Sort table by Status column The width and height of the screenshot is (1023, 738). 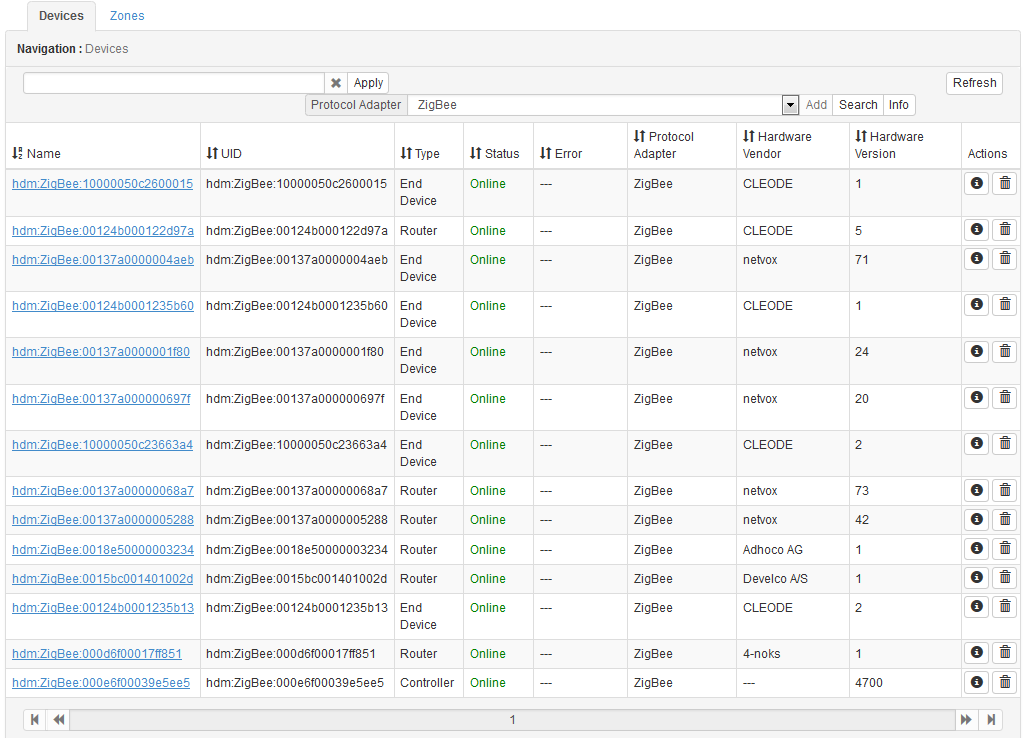pos(495,153)
